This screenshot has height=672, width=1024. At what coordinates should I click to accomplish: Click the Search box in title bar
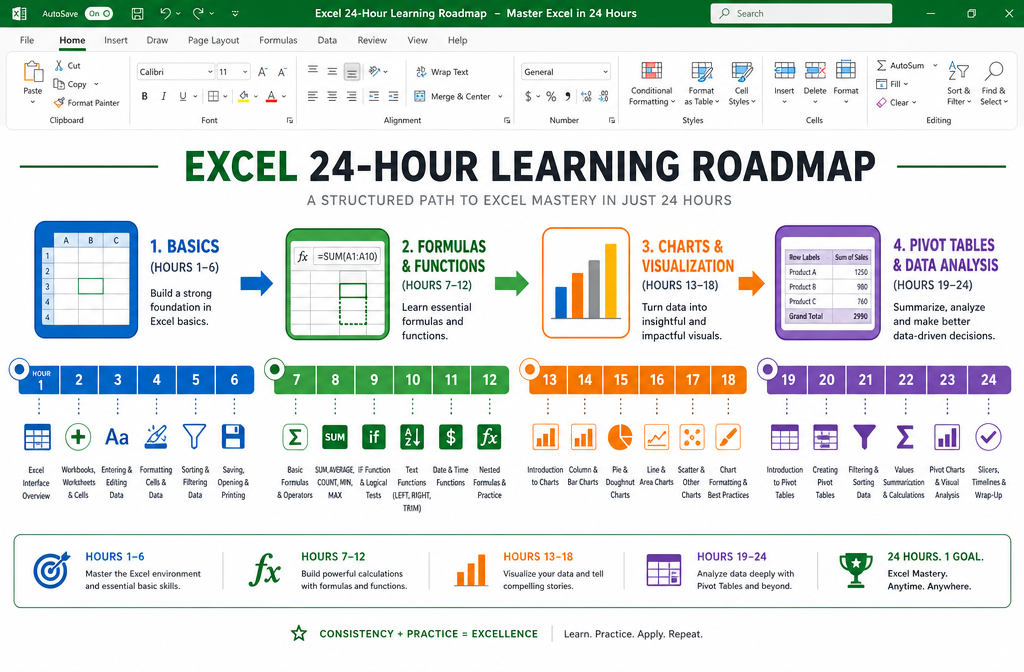[x=801, y=13]
